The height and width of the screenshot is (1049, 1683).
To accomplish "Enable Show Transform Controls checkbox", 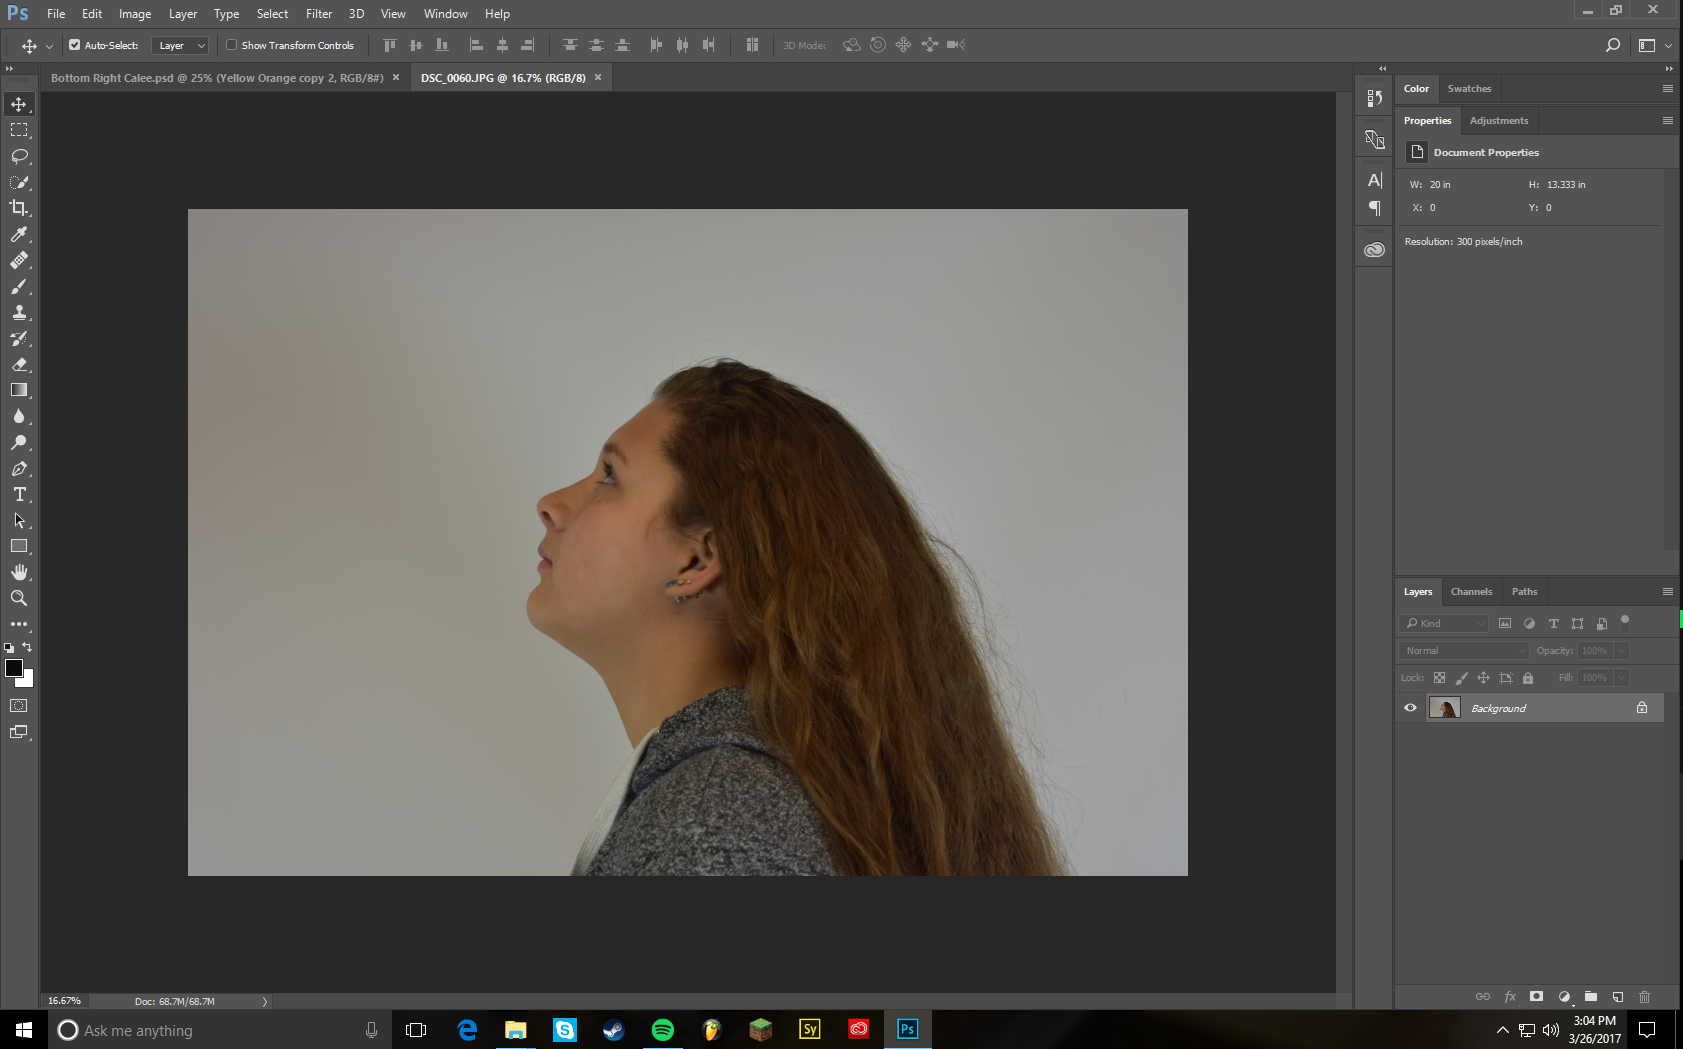I will 231,45.
